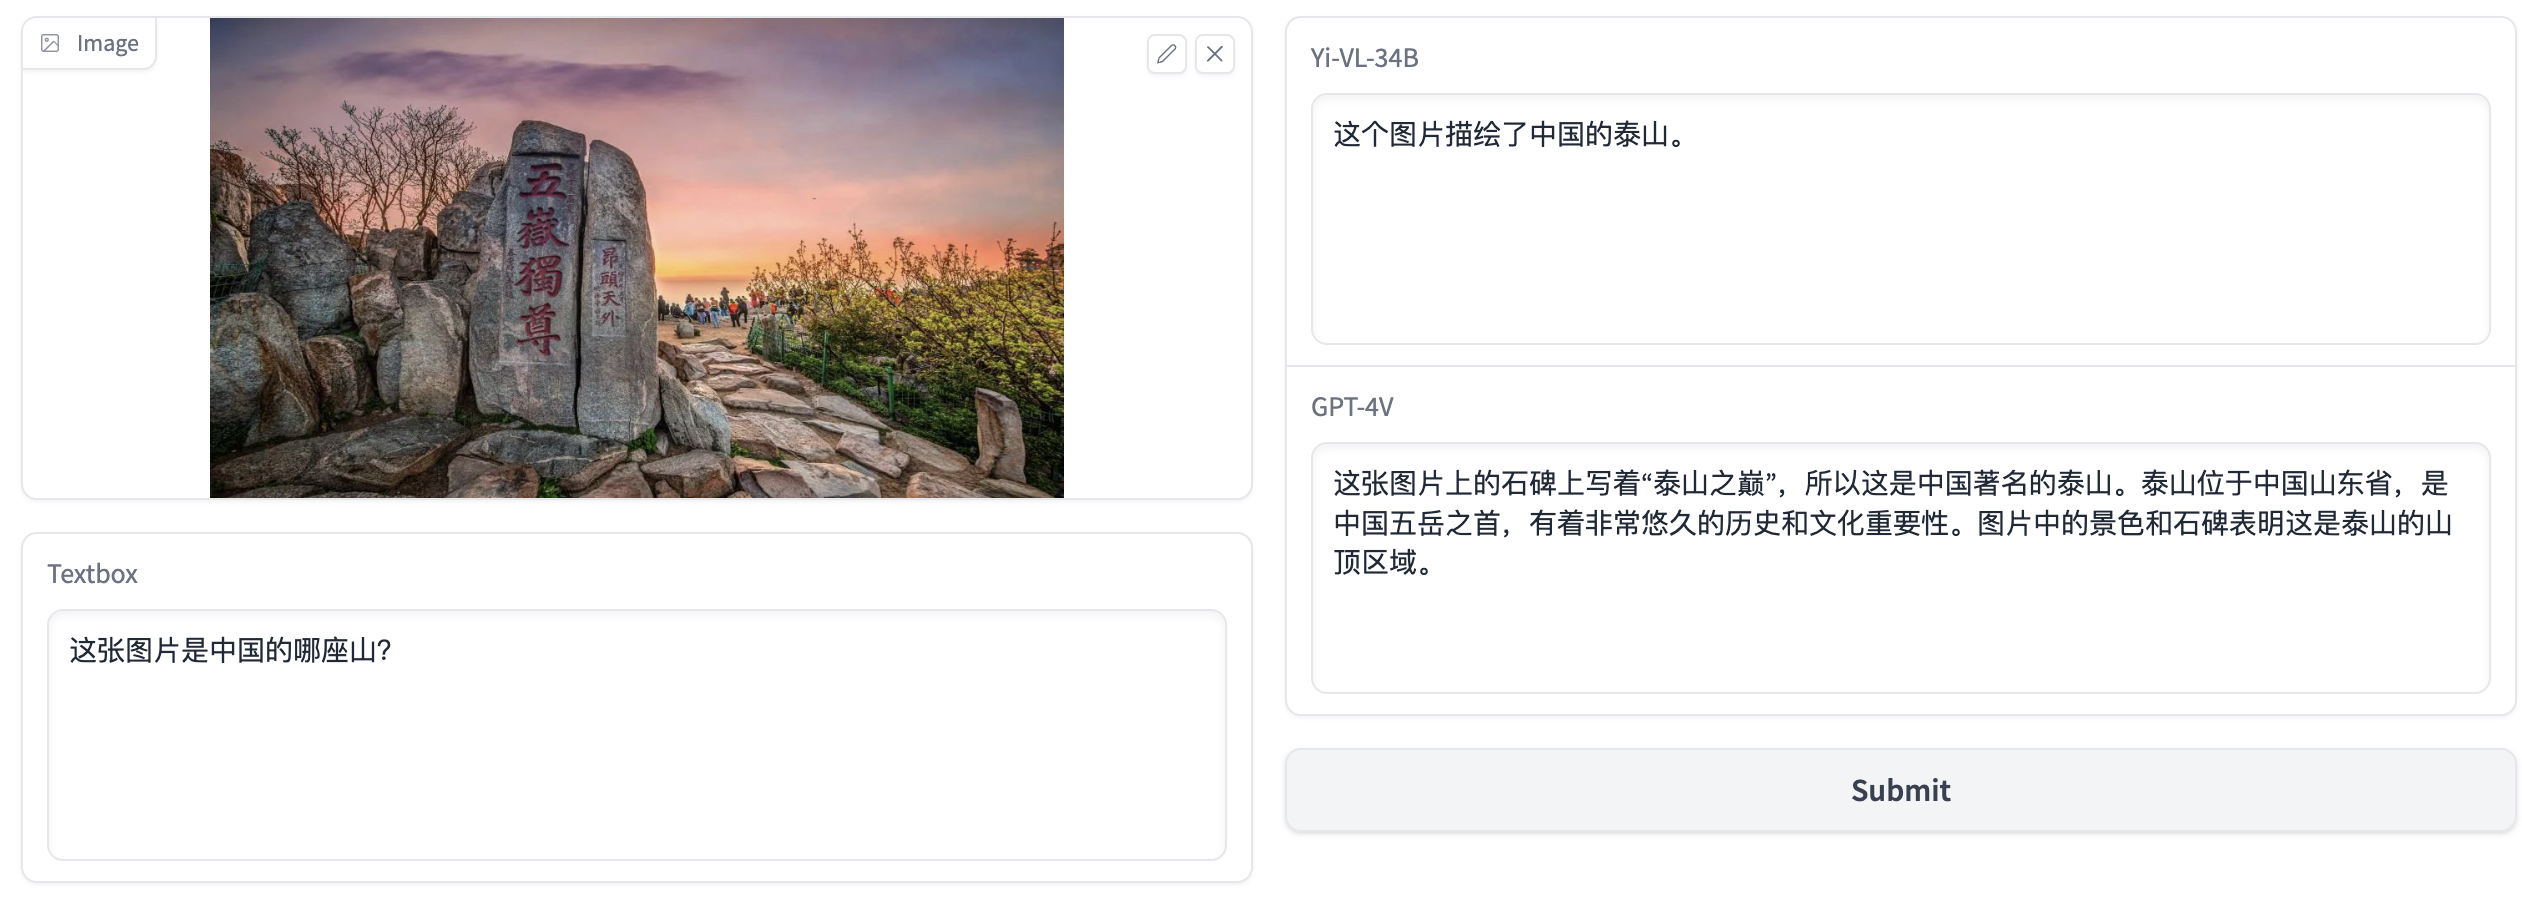Viewport: 2522px width, 904px height.
Task: Click the large stone stele with red inscription
Action: [535, 275]
